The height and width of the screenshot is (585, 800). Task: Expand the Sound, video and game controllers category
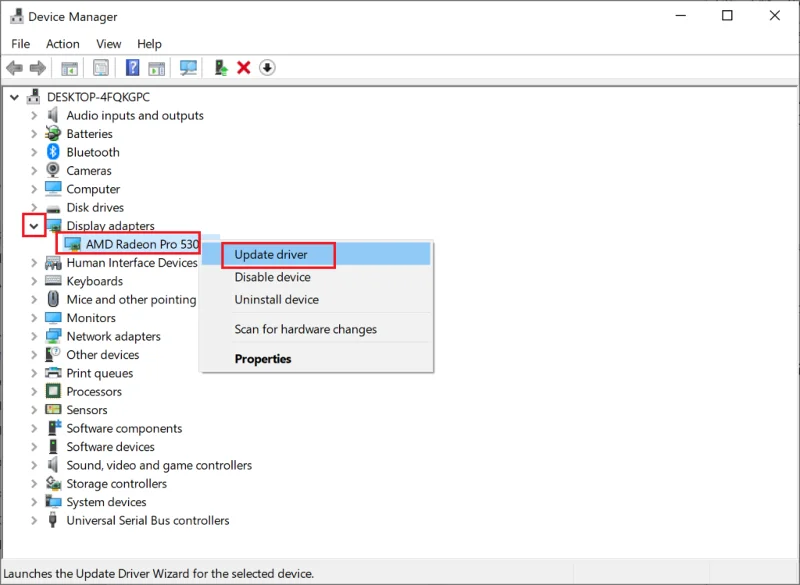pos(34,465)
